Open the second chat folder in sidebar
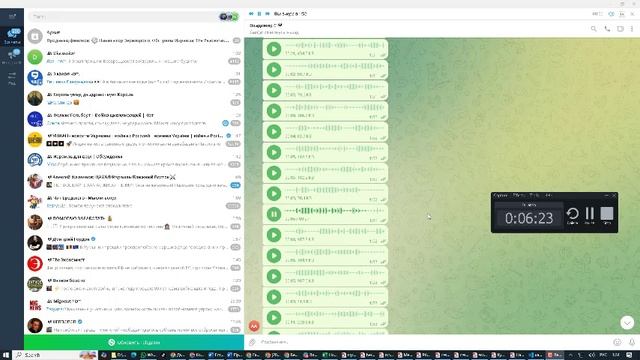 tap(12, 57)
